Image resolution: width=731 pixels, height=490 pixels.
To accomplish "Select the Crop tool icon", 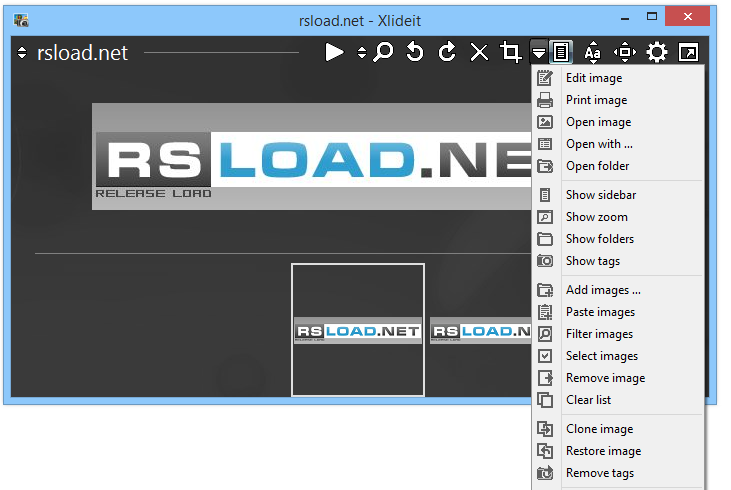I will (510, 52).
